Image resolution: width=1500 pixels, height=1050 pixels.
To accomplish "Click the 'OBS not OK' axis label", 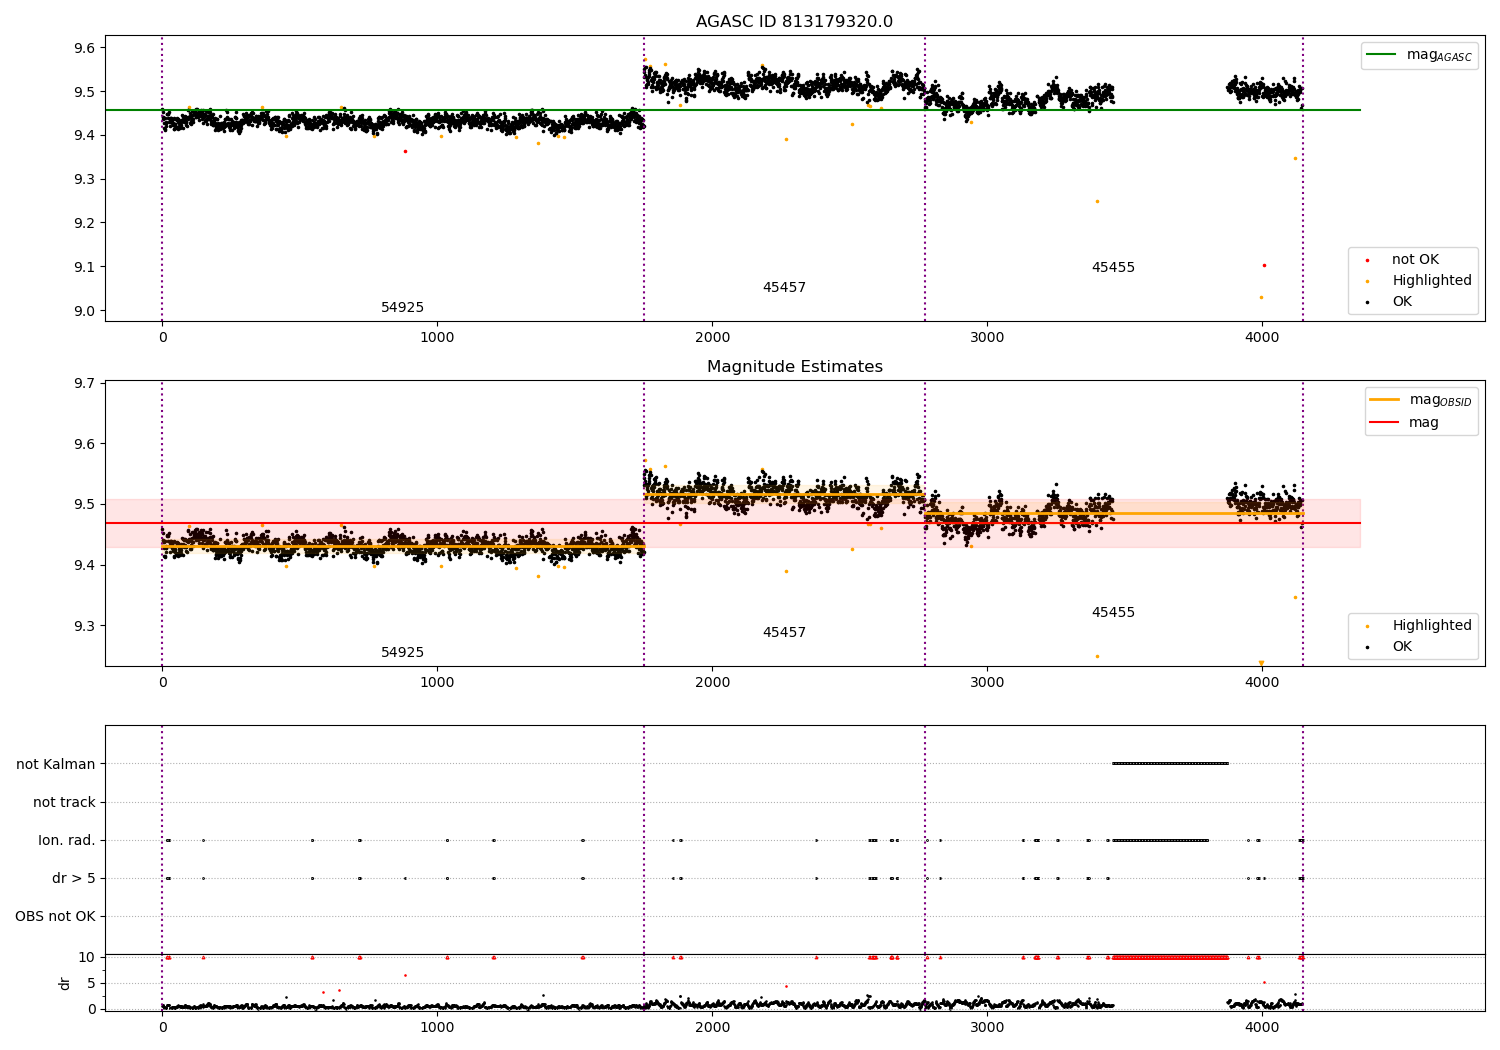I will tap(55, 917).
